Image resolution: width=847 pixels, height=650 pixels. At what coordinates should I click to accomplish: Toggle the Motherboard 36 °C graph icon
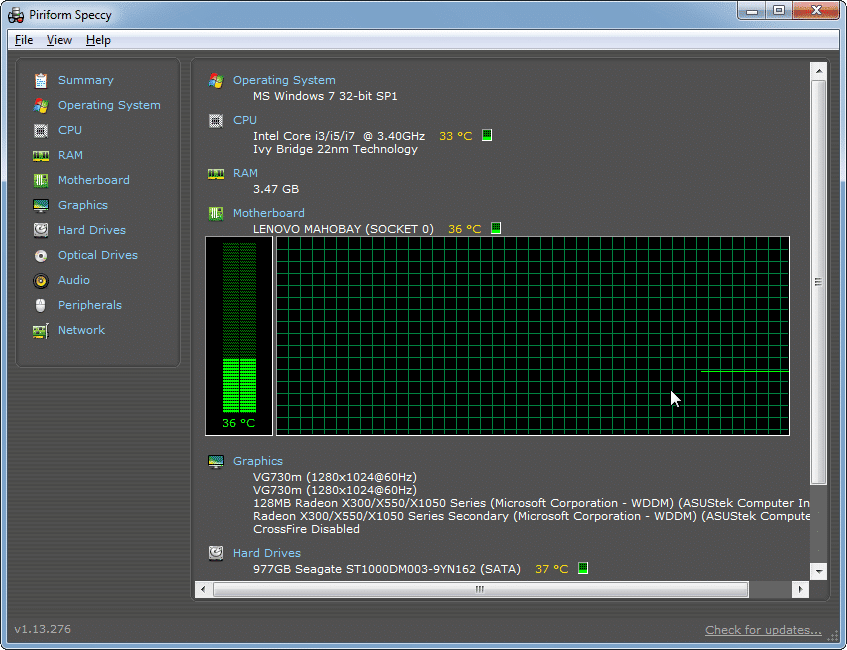pyautogui.click(x=496, y=228)
